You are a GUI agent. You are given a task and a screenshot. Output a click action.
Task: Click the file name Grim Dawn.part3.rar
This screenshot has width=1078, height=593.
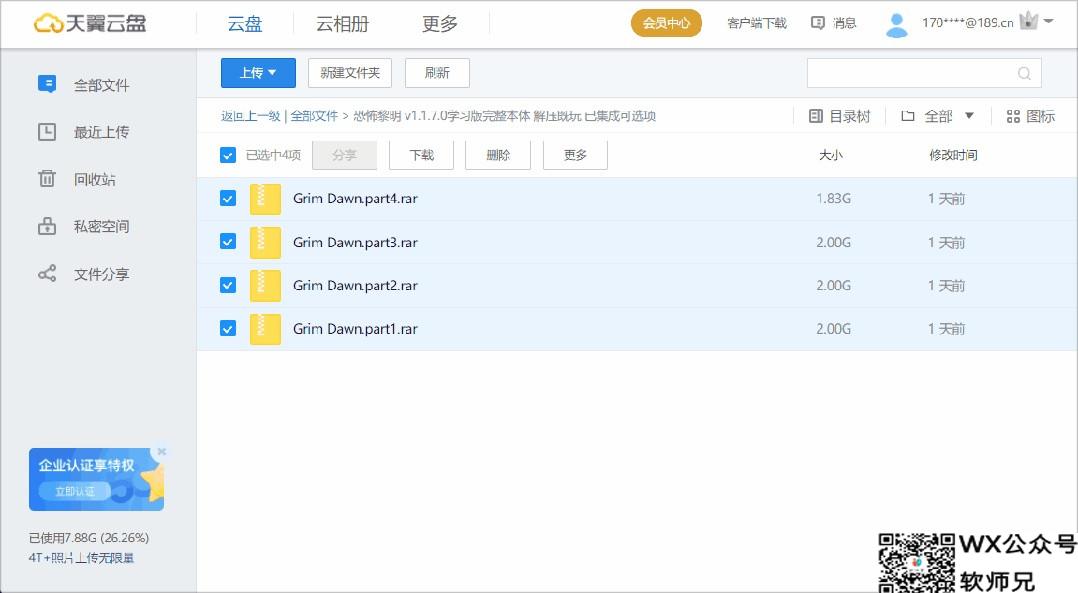pos(355,242)
